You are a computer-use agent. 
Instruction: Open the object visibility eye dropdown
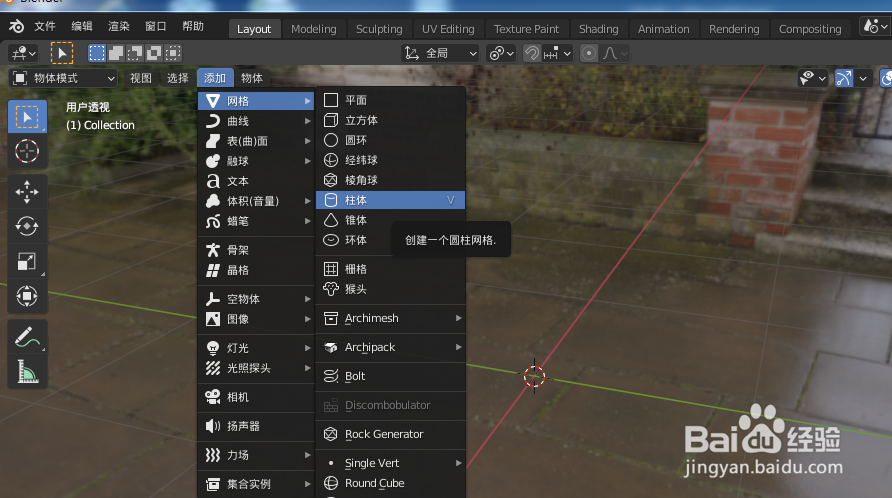click(x=812, y=78)
